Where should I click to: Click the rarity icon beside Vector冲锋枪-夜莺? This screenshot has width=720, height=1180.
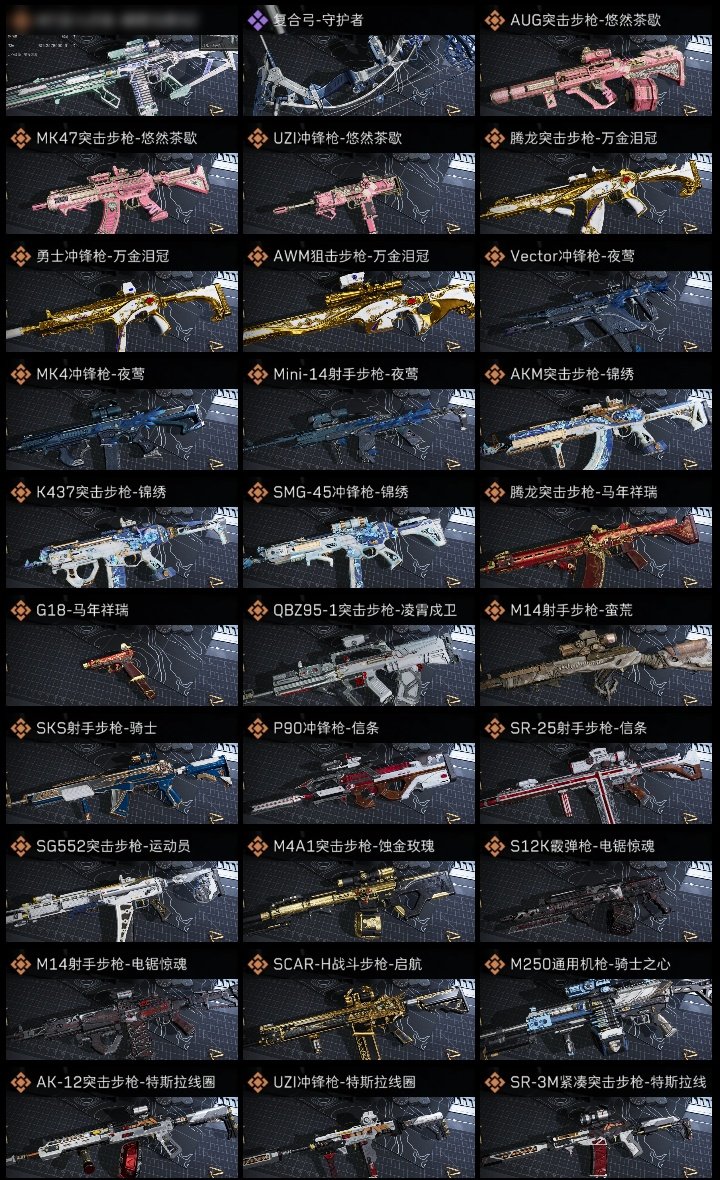[494, 256]
